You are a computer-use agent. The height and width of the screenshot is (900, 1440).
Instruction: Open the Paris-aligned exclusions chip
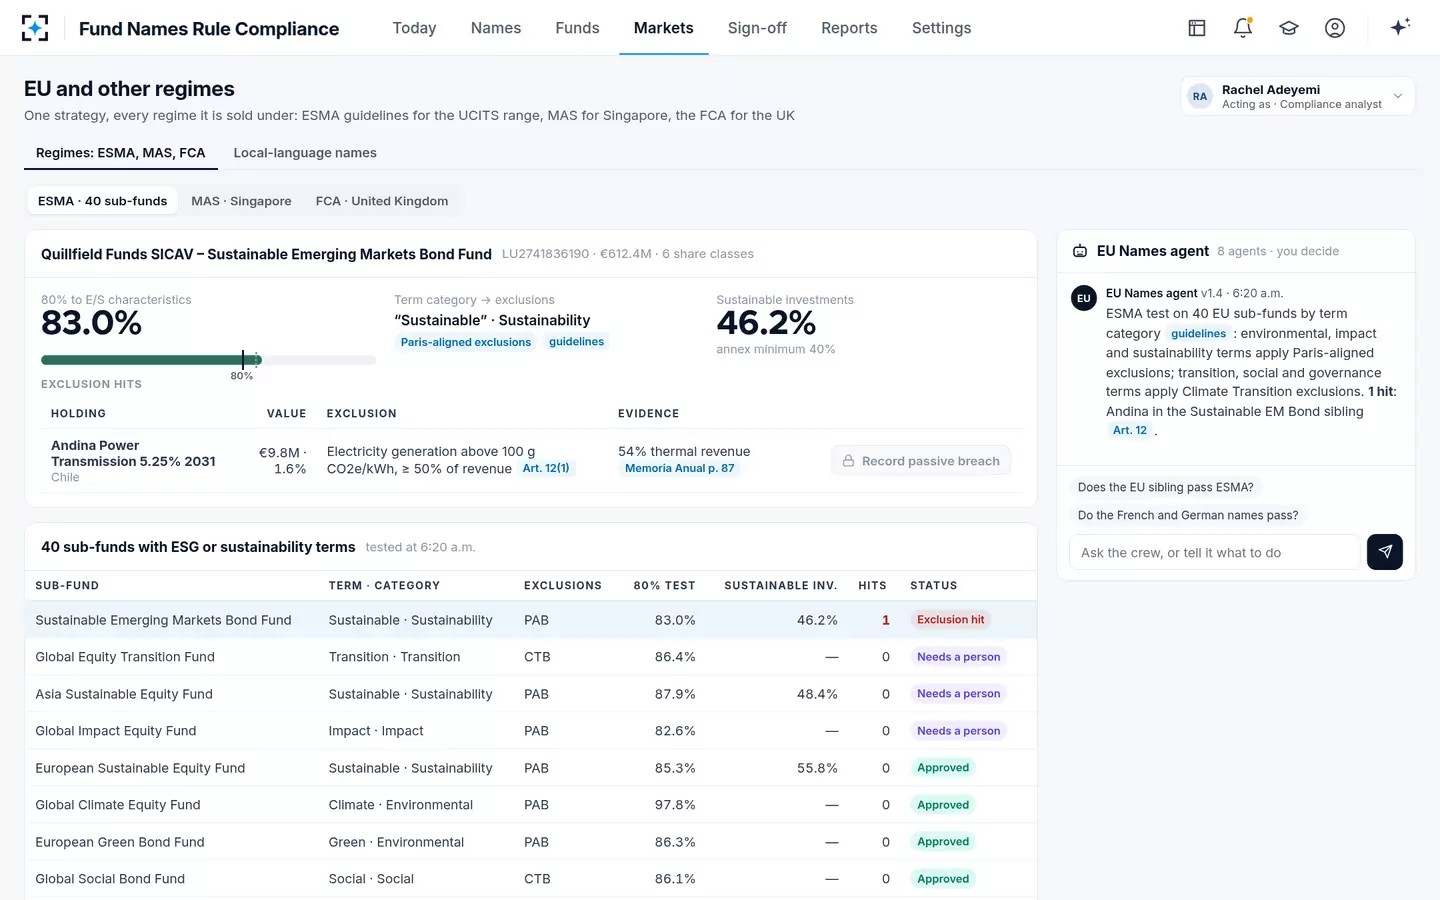click(466, 342)
